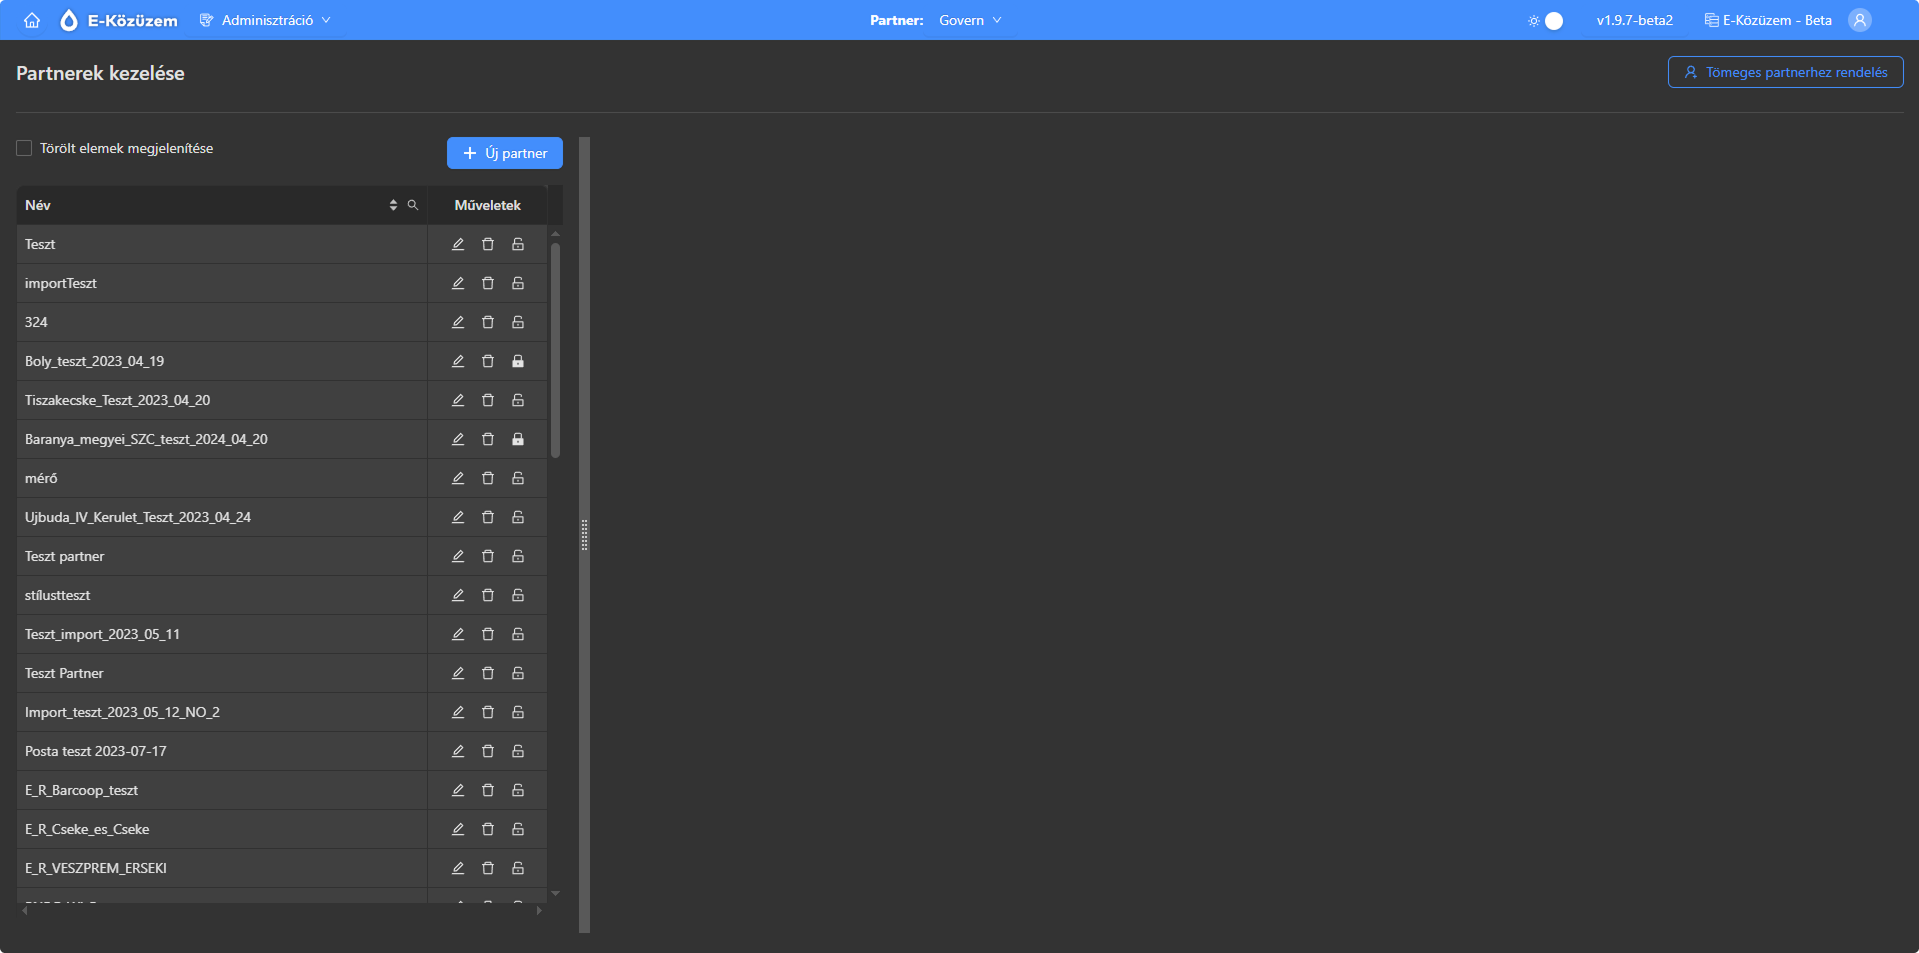Expand the Partner Govern dropdown
The height and width of the screenshot is (953, 1919).
(x=969, y=20)
